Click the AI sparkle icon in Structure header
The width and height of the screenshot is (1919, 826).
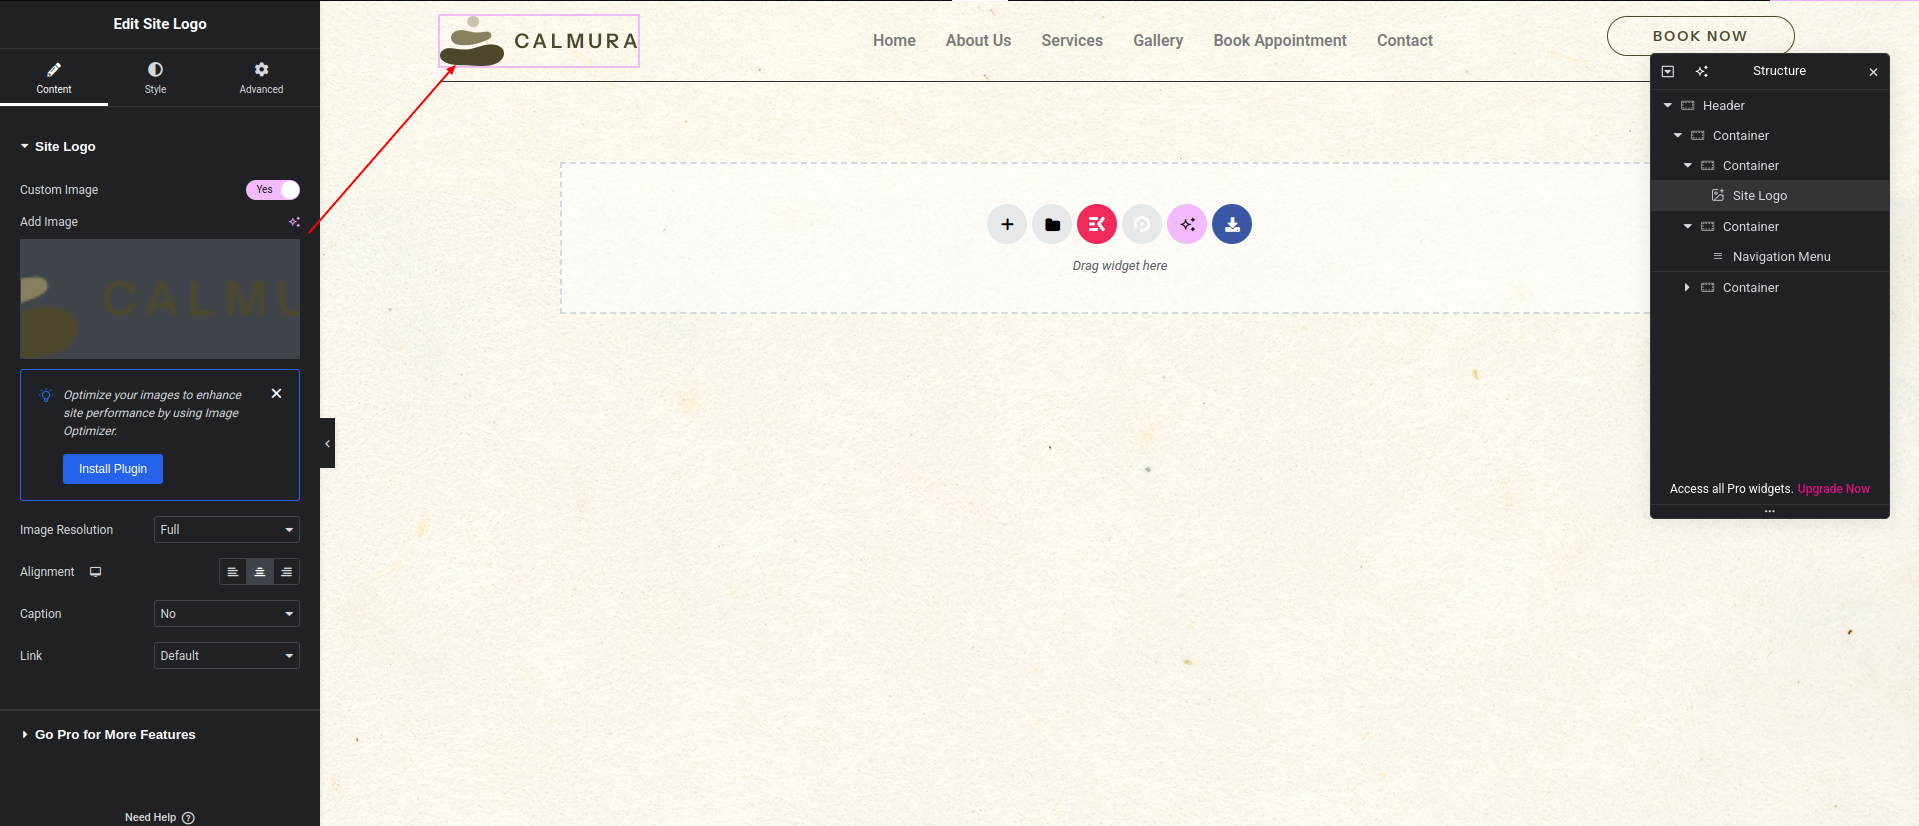point(1702,71)
